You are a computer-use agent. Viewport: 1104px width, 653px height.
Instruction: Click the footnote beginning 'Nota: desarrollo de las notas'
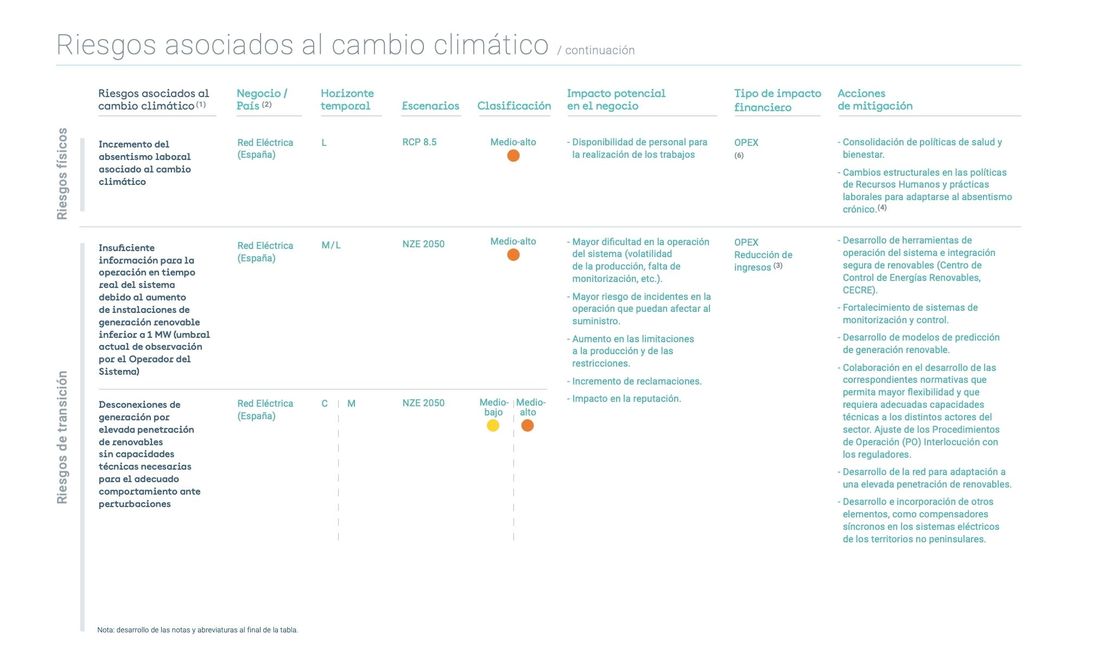197,630
